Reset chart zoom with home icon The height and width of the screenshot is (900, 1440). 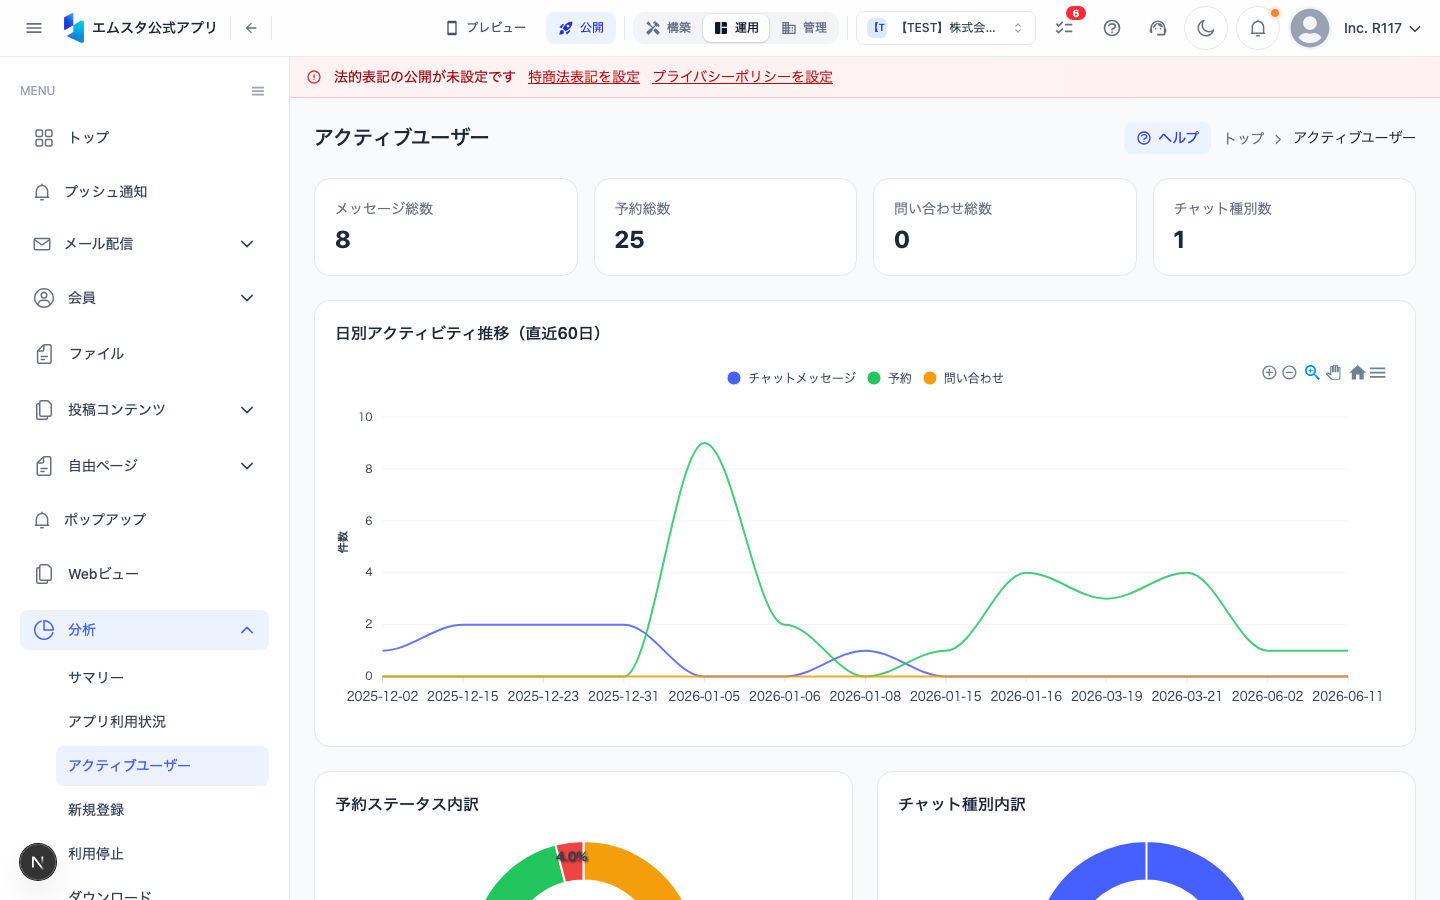tap(1357, 373)
